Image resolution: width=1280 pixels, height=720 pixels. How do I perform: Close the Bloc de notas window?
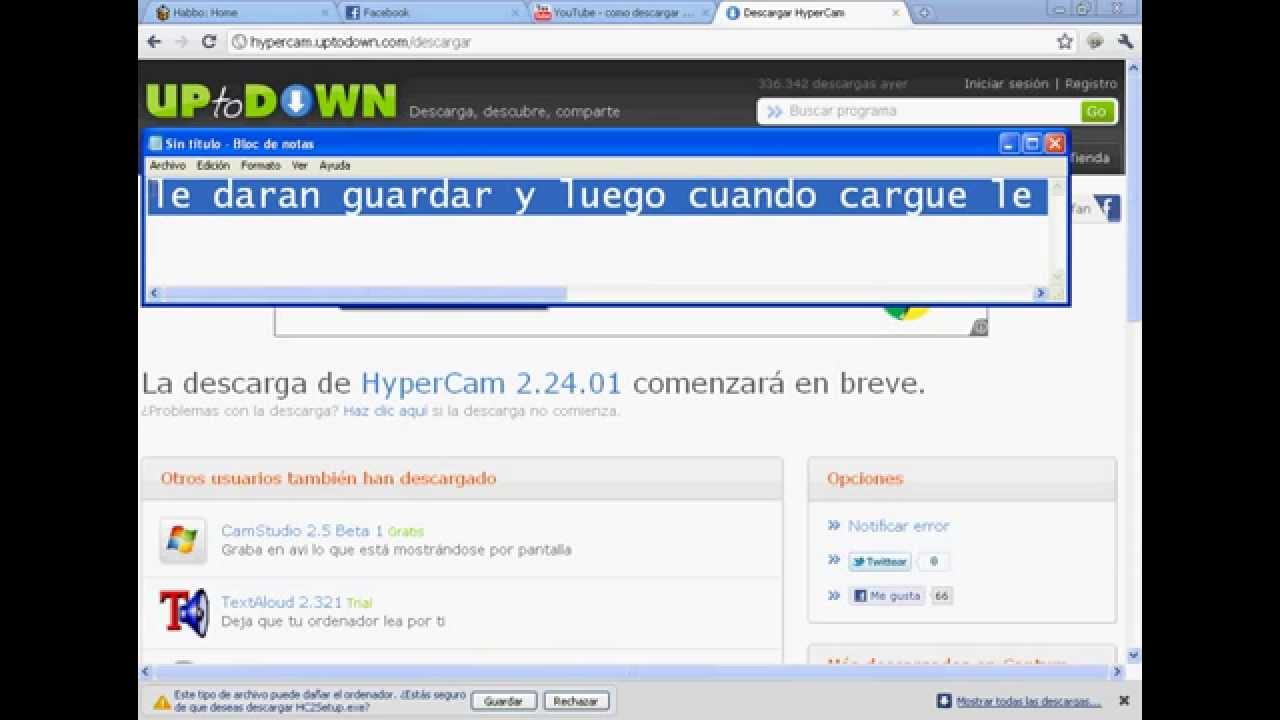point(1055,143)
